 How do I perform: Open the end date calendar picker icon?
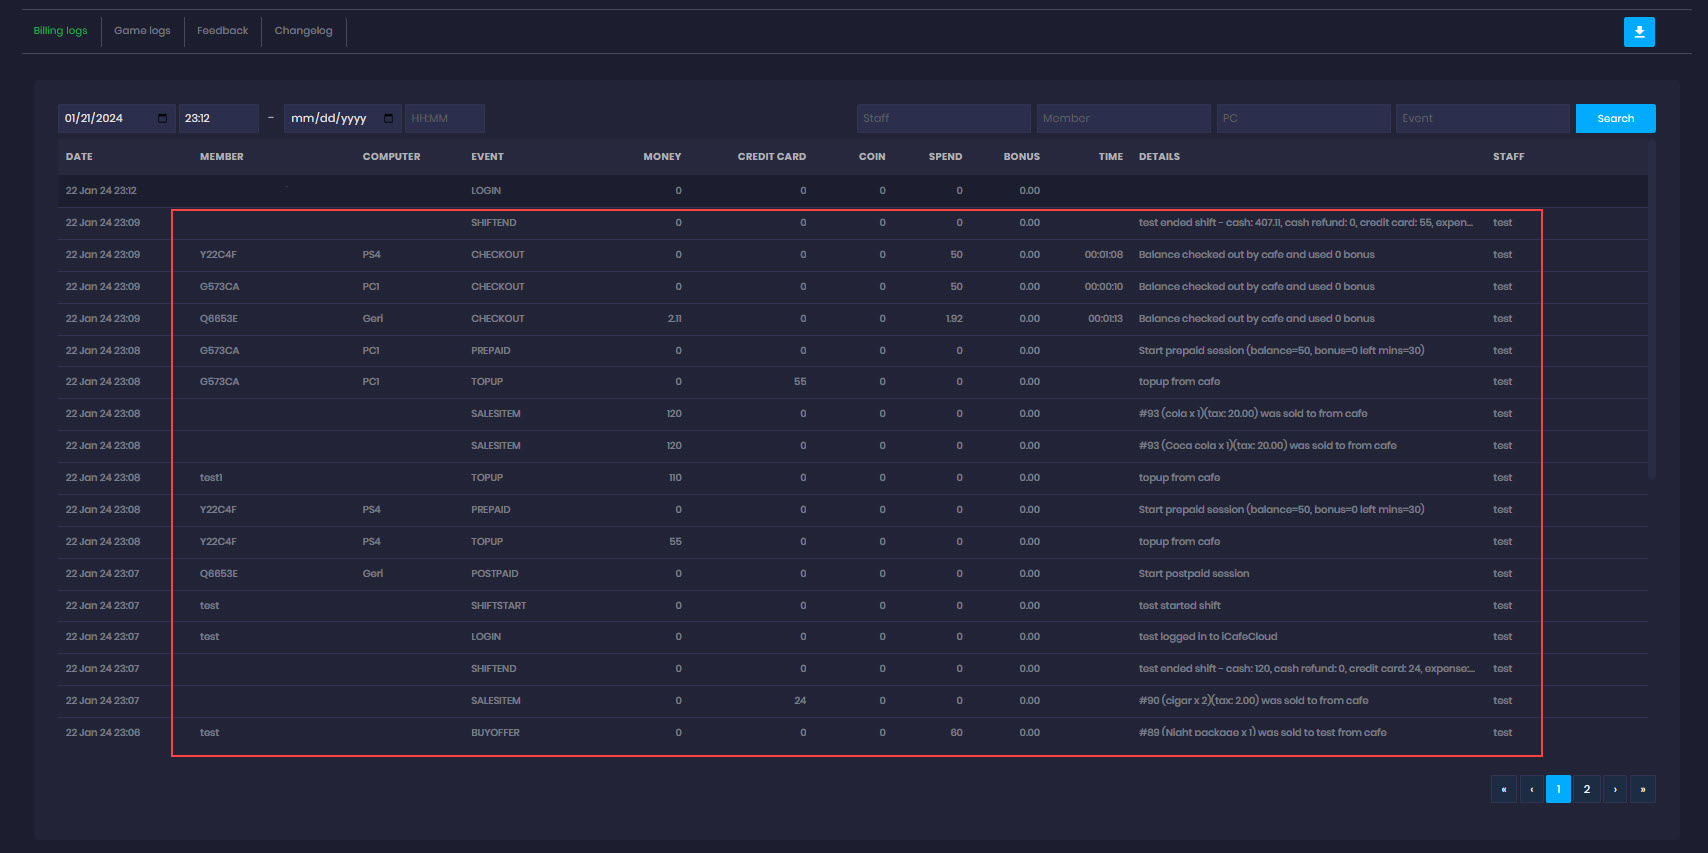[x=388, y=118]
